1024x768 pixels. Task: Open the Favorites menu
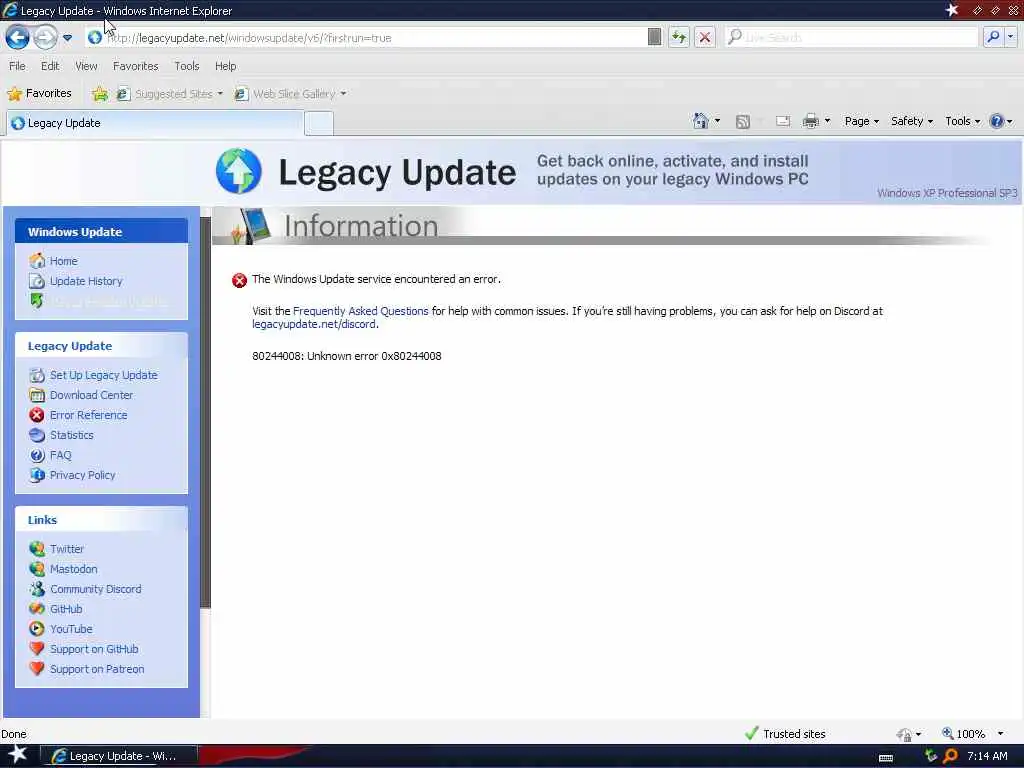135,66
